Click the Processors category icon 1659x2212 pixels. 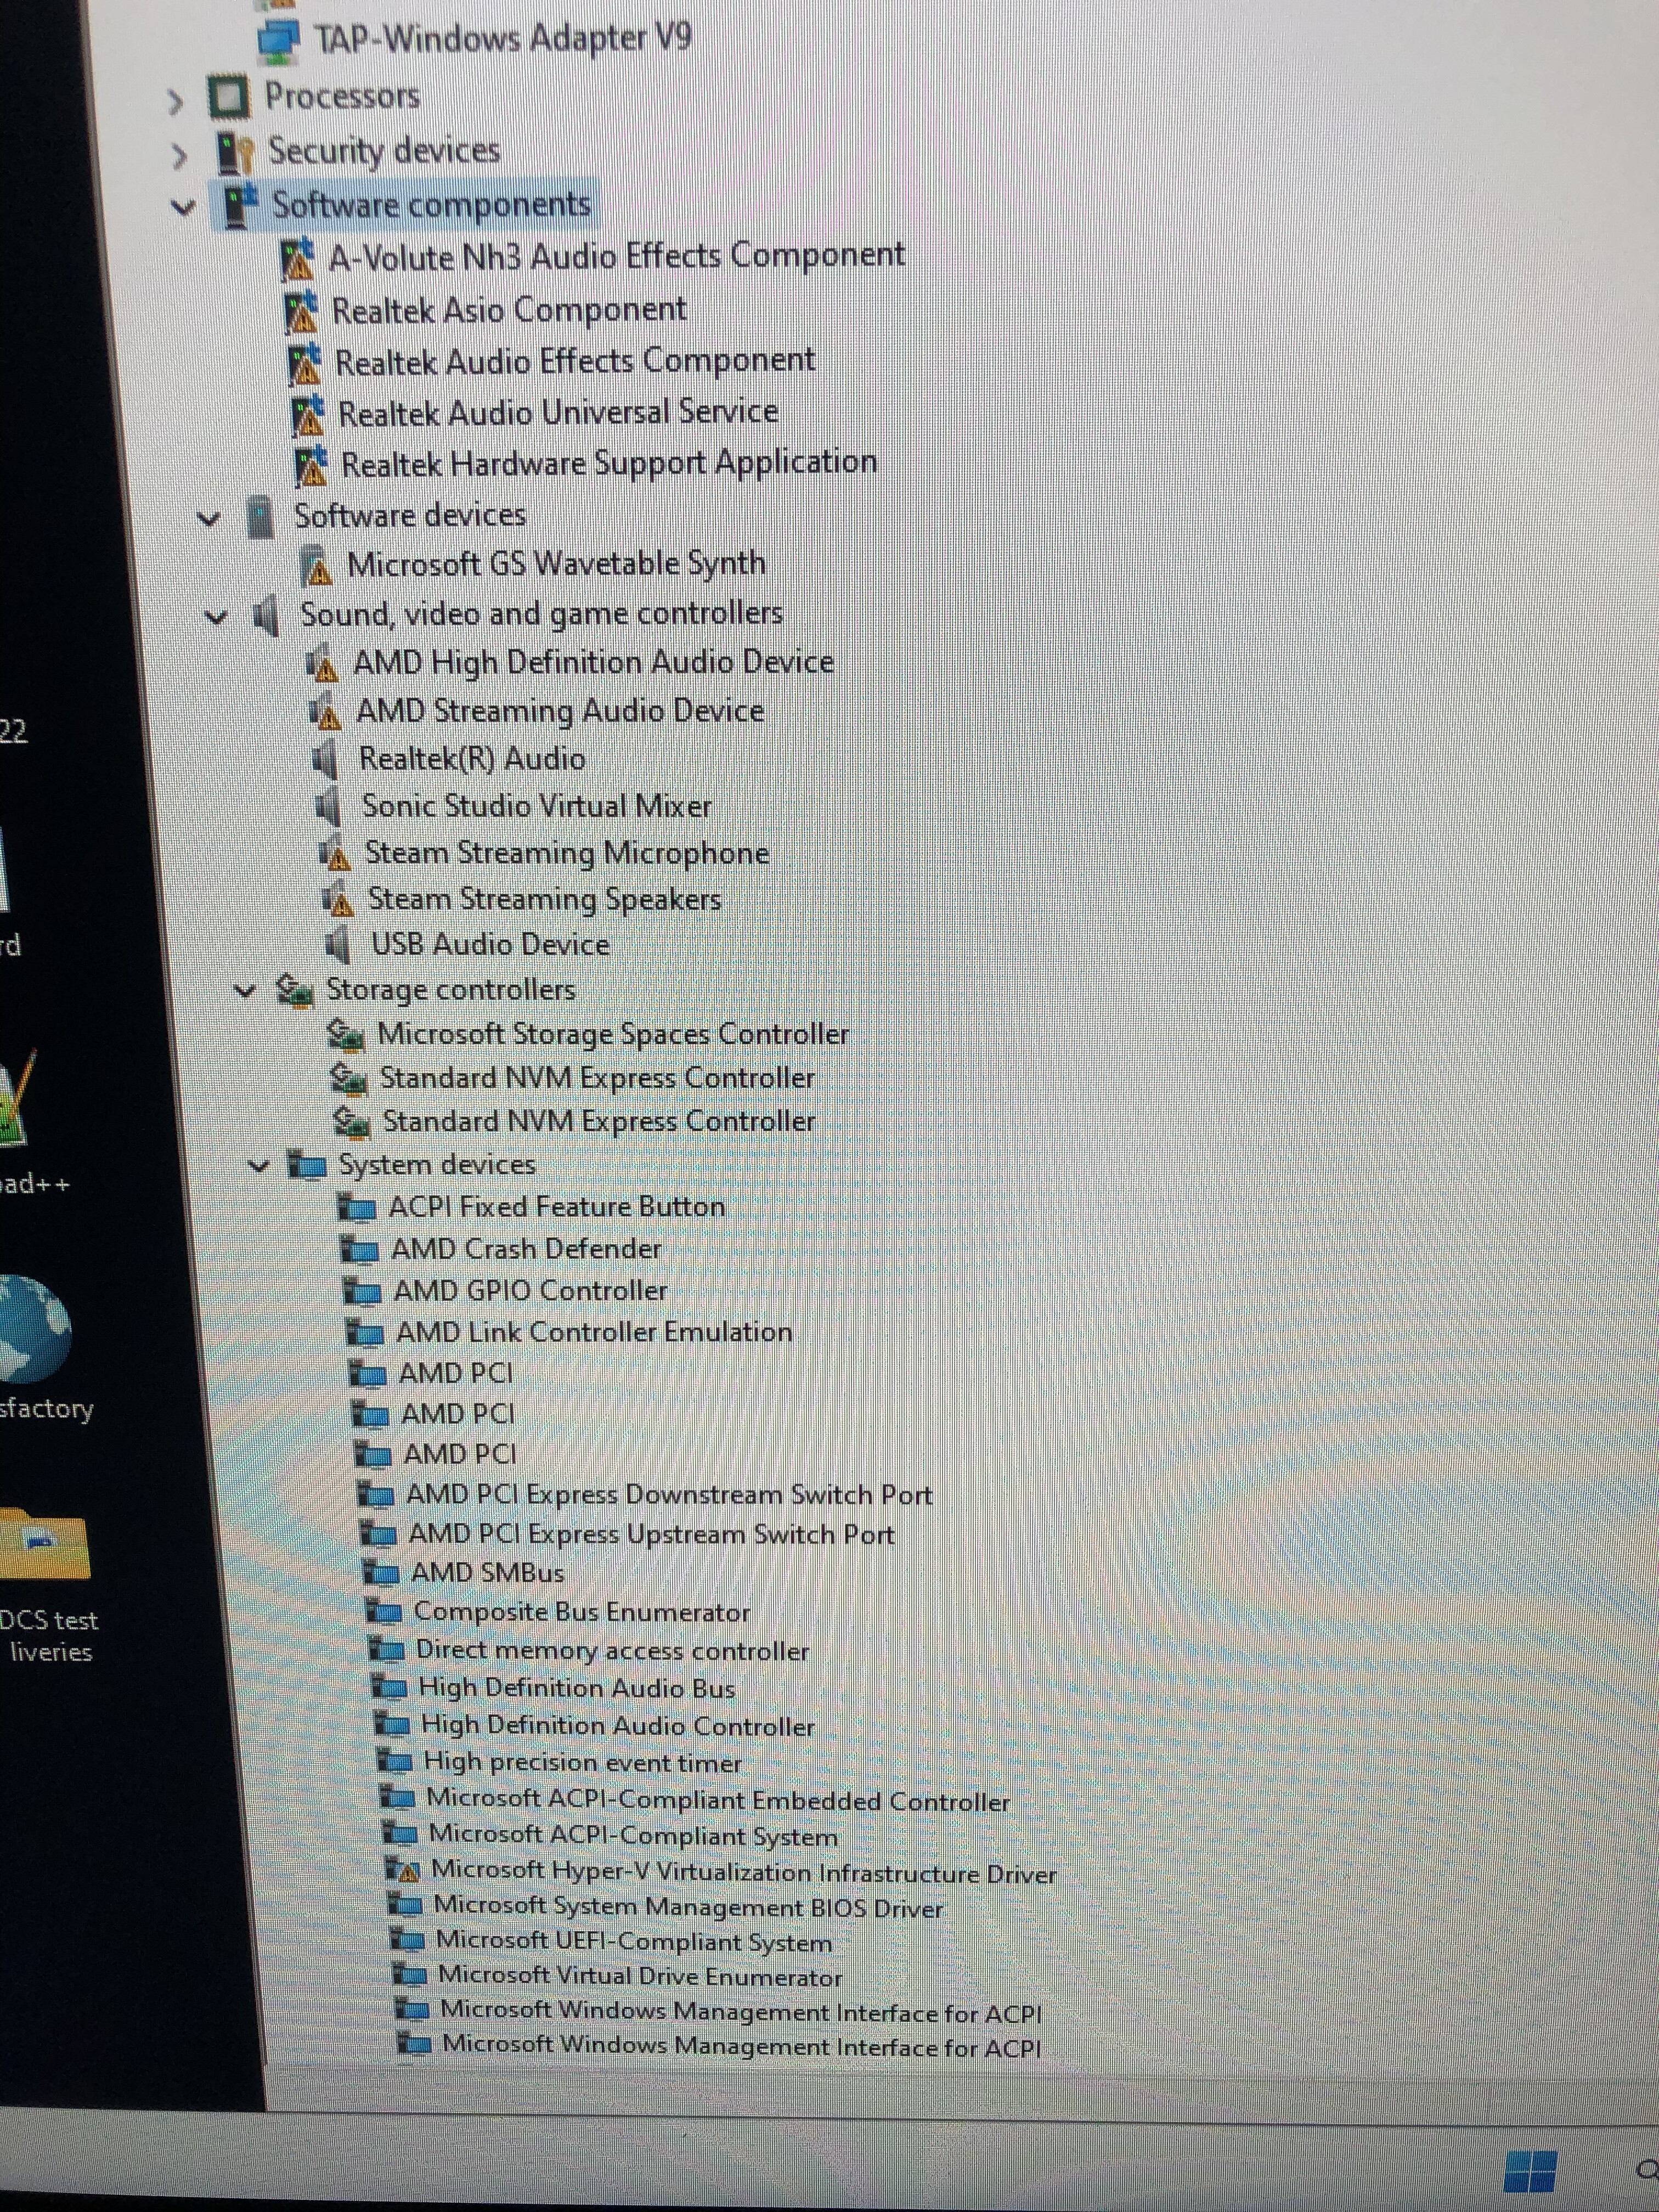228,97
